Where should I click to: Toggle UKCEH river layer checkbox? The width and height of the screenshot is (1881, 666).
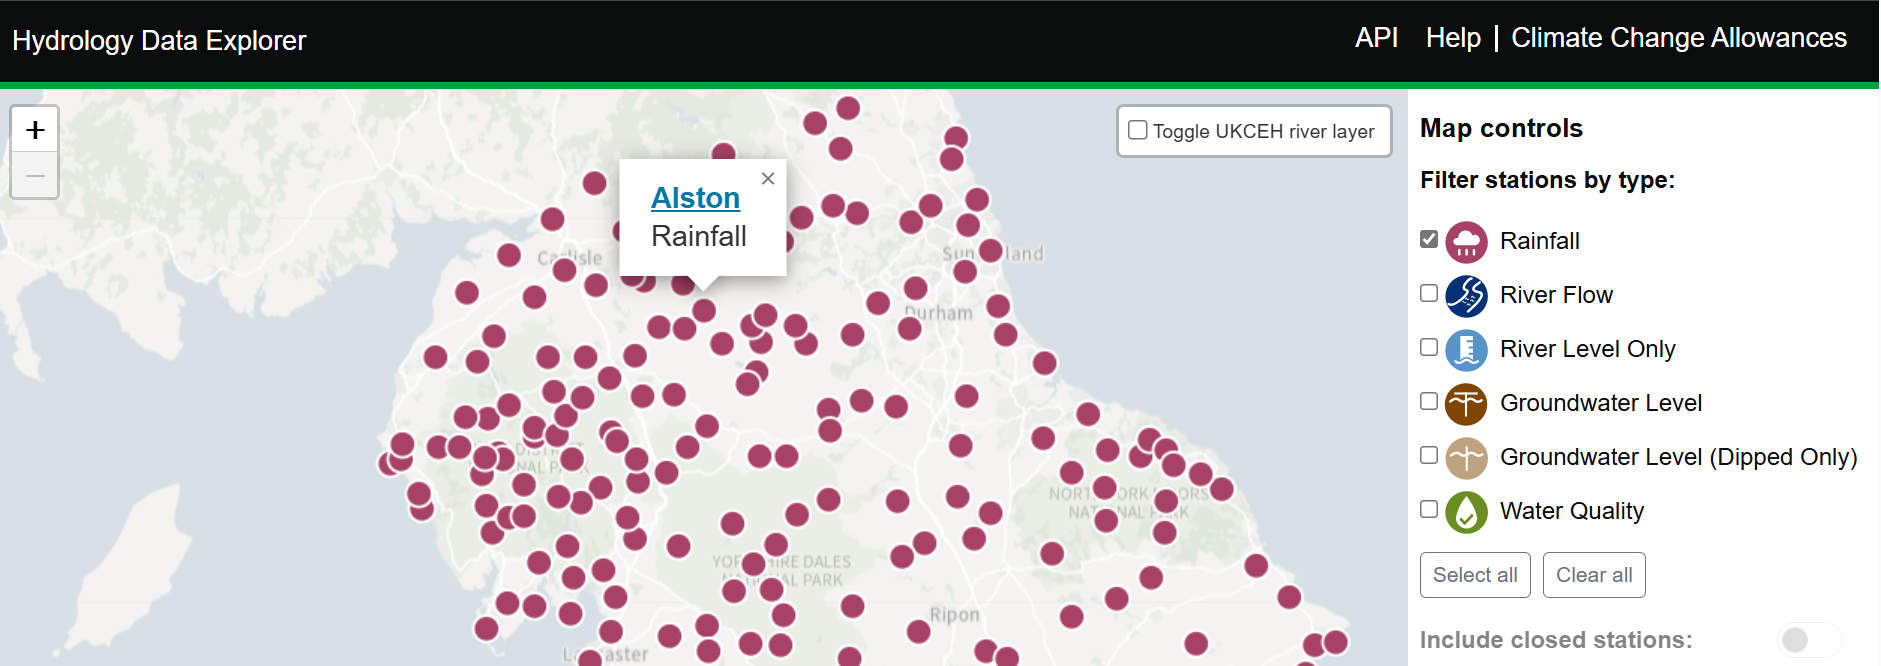(1138, 130)
